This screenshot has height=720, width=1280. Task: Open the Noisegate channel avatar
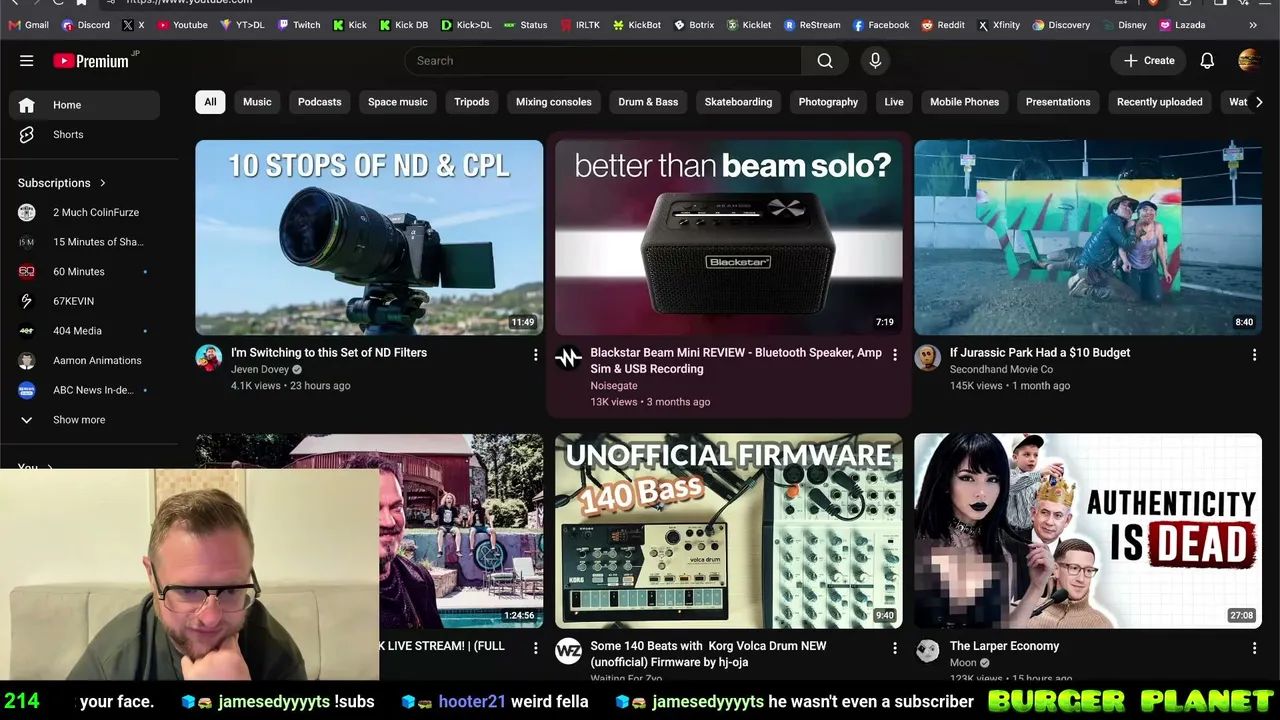click(x=568, y=358)
